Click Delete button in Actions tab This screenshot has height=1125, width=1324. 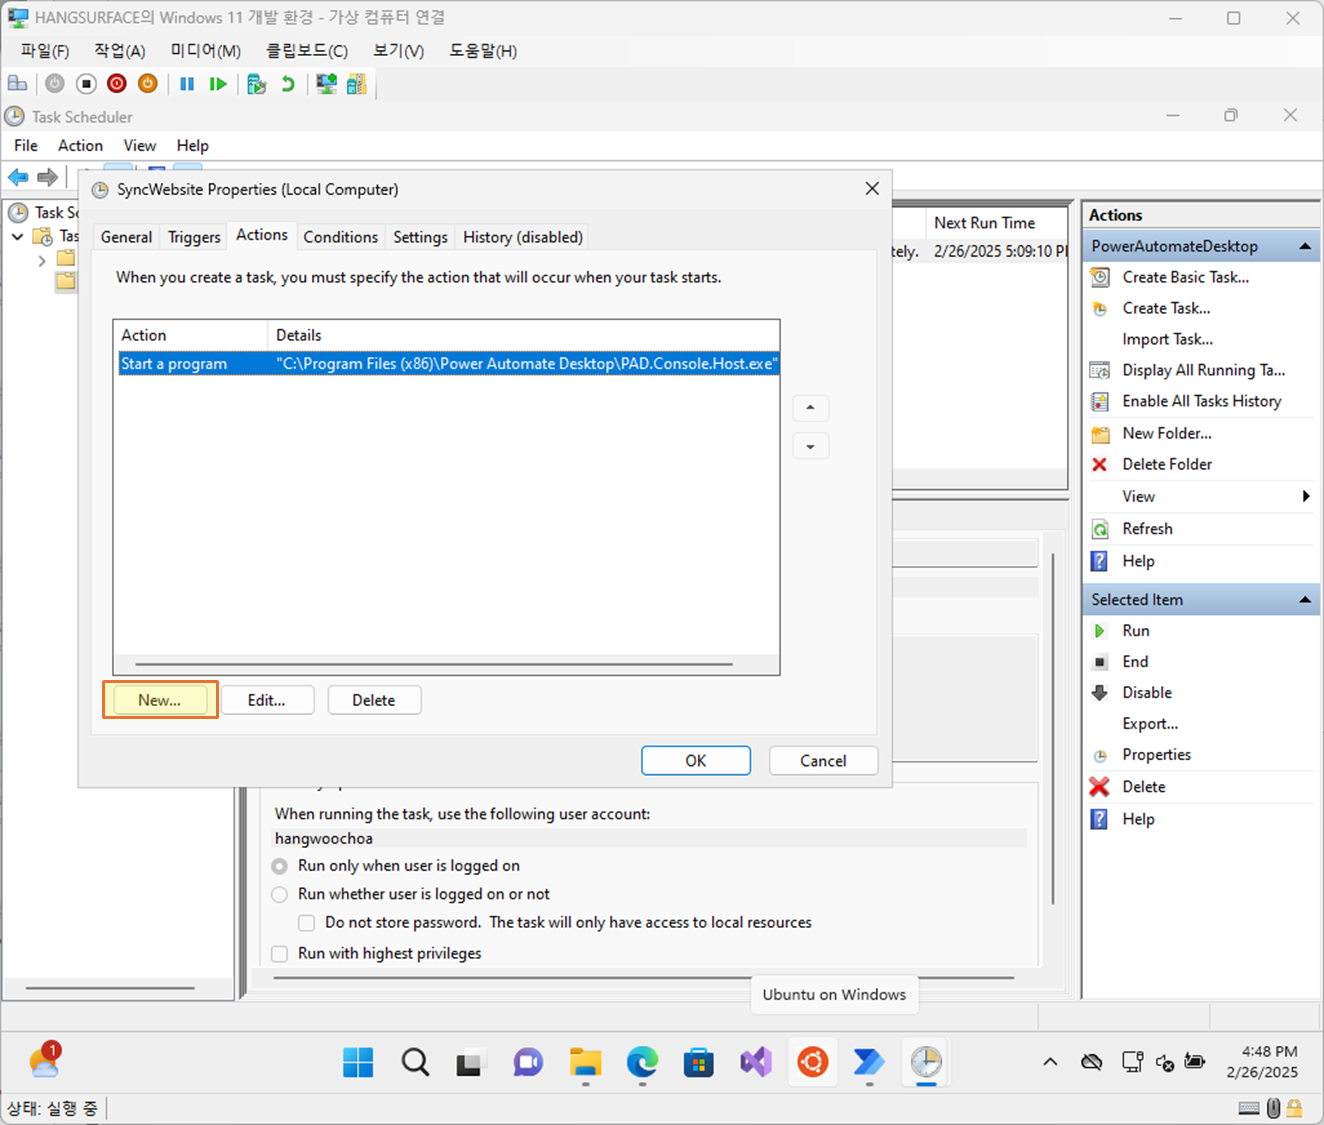(374, 700)
